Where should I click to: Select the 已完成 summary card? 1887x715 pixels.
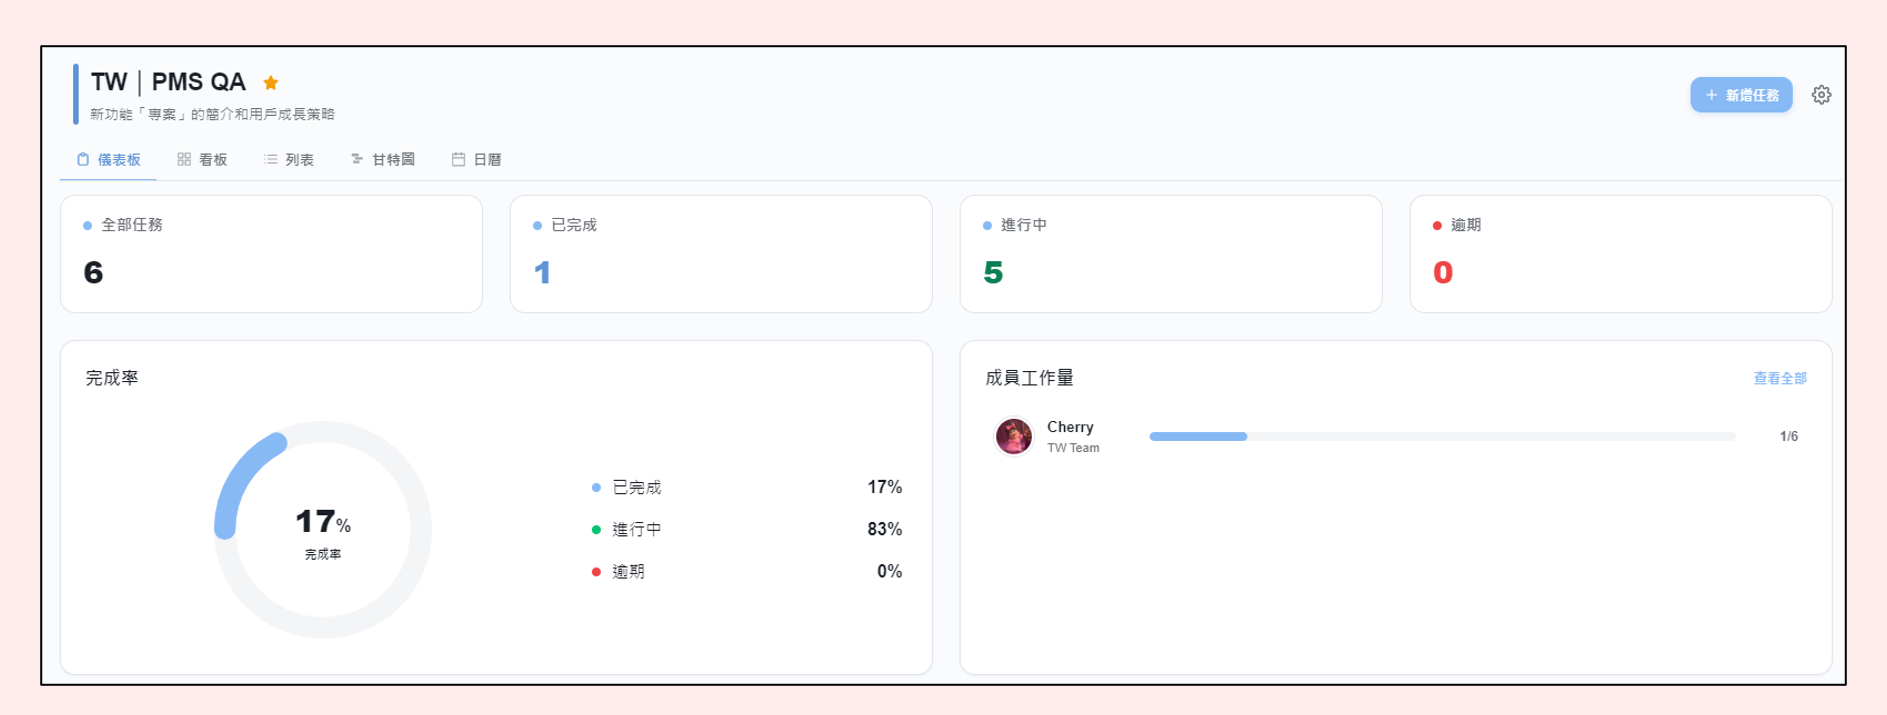pos(721,254)
